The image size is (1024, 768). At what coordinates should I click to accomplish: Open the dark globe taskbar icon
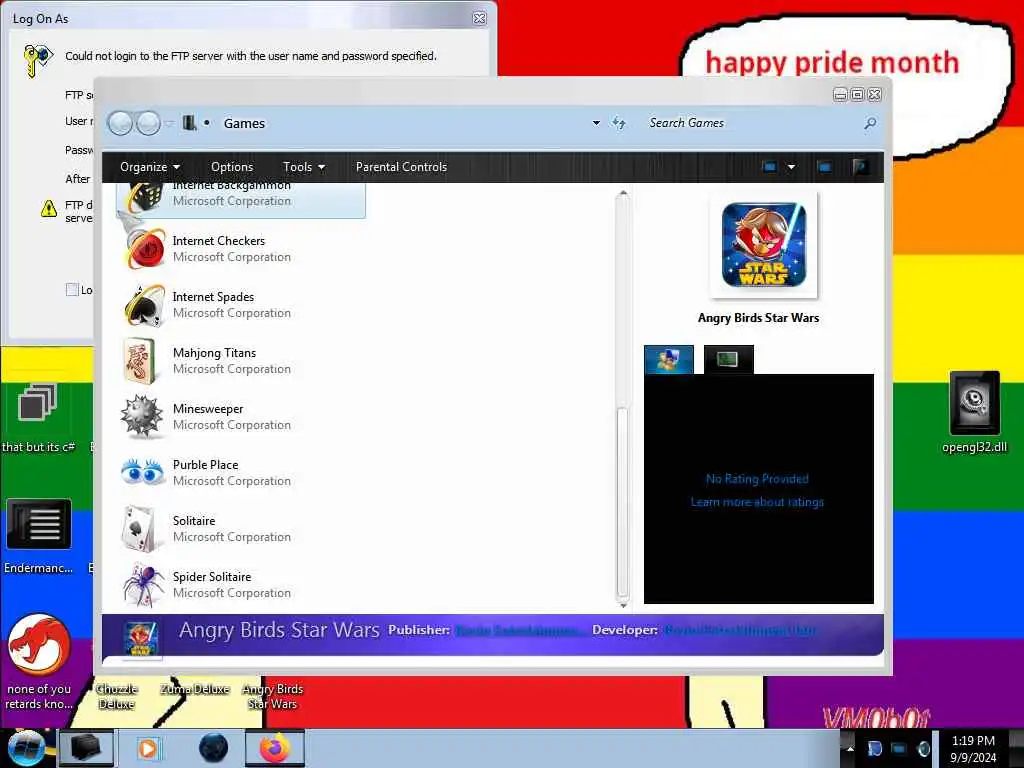[x=213, y=748]
